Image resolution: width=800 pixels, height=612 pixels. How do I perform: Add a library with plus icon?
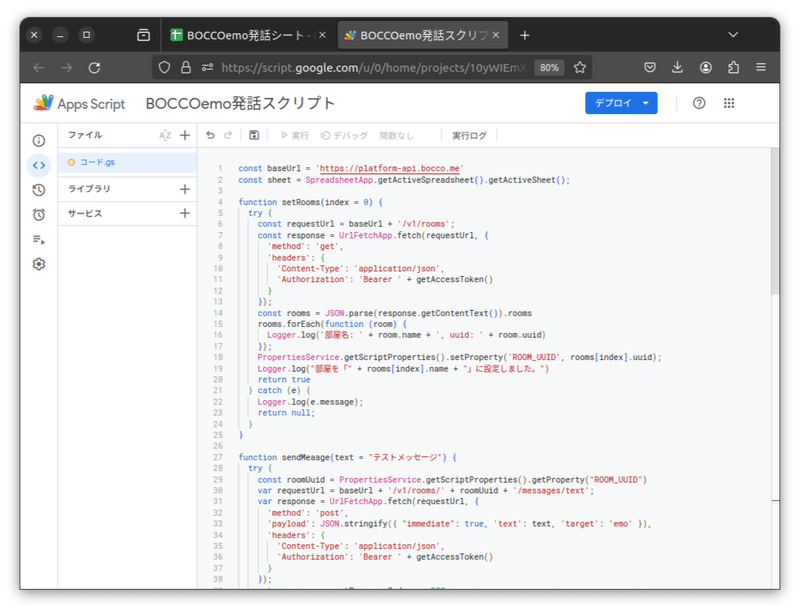pos(185,189)
